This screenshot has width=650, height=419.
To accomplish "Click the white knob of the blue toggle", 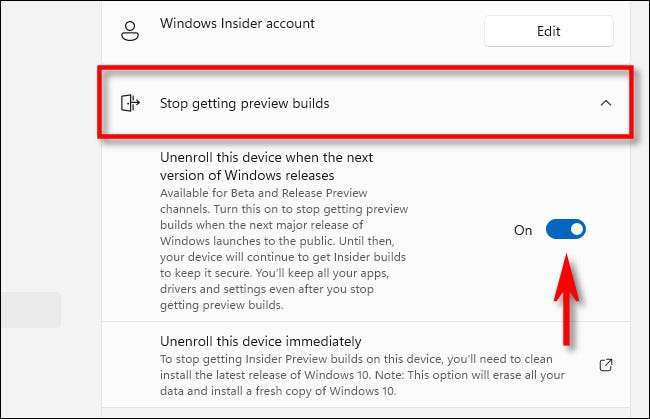I will point(576,230).
